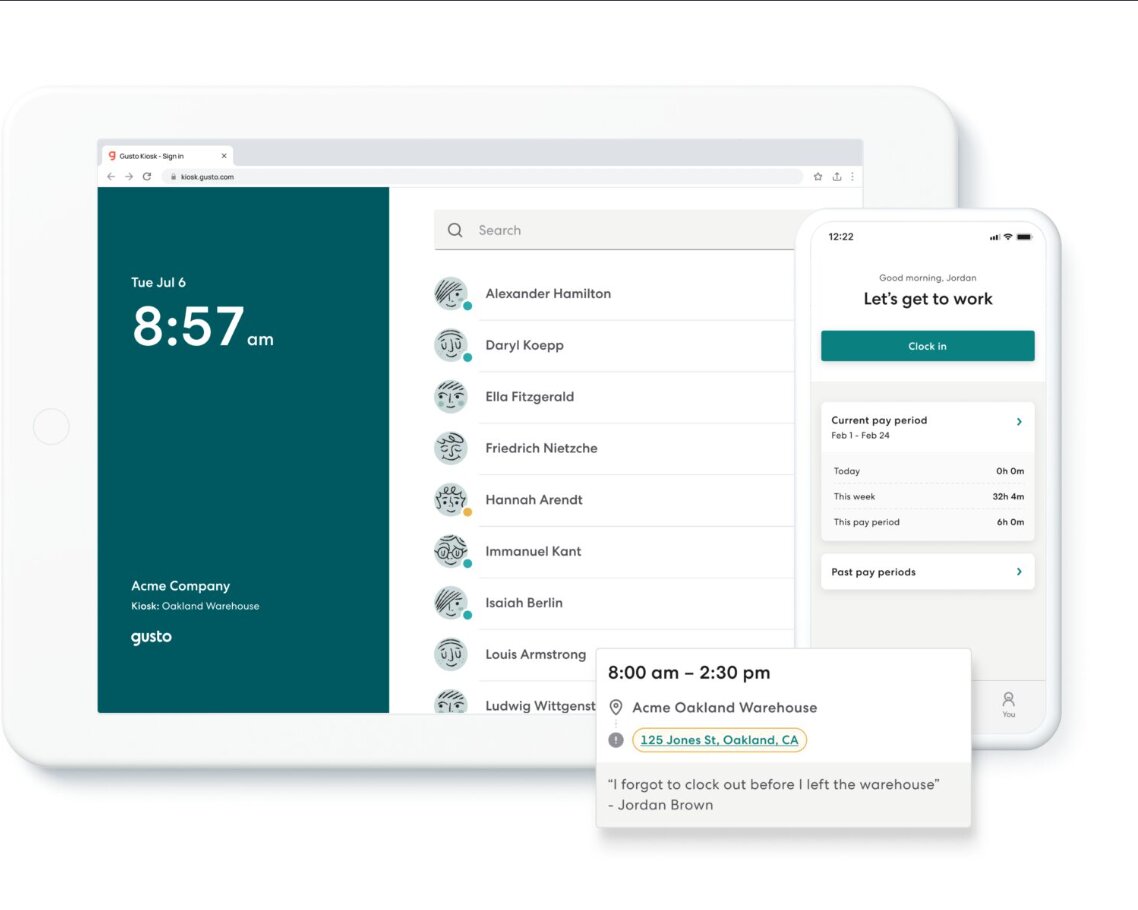This screenshot has height=910, width=1138.
Task: Open the 125 Jones St address link
Action: tap(719, 740)
